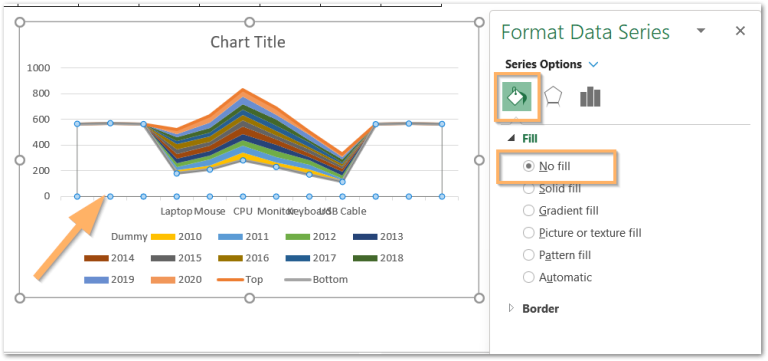The width and height of the screenshot is (768, 361).
Task: Collapse the Fill section
Action: click(512, 139)
